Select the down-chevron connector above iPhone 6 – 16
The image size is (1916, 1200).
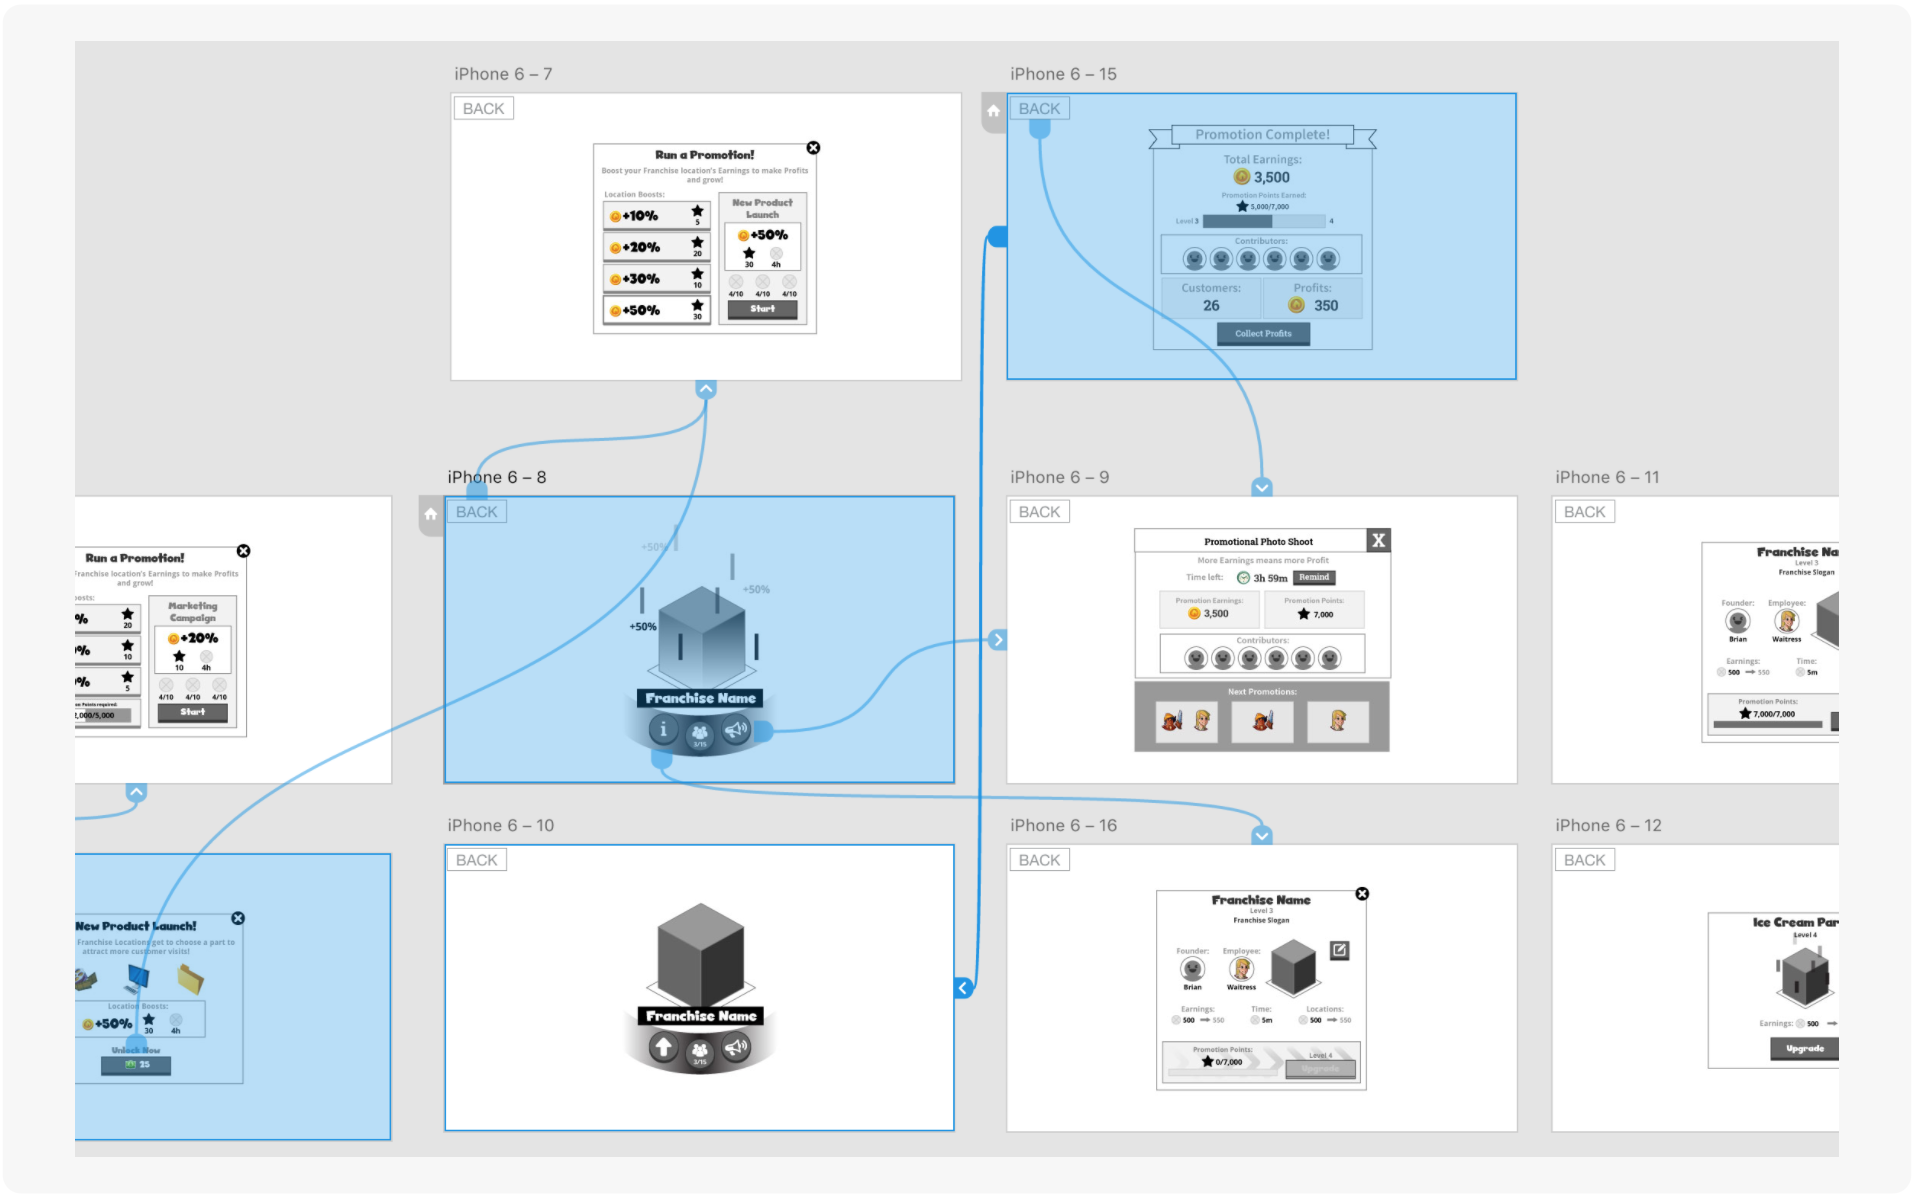(1262, 836)
